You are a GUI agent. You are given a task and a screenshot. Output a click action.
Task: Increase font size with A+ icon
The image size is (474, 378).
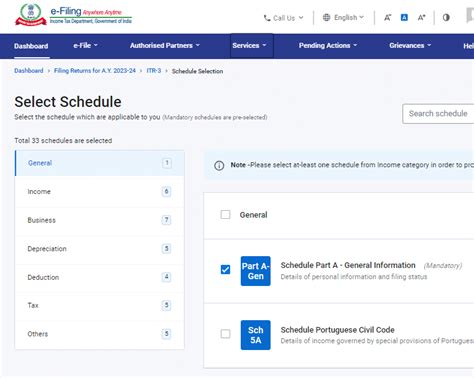pyautogui.click(x=422, y=18)
